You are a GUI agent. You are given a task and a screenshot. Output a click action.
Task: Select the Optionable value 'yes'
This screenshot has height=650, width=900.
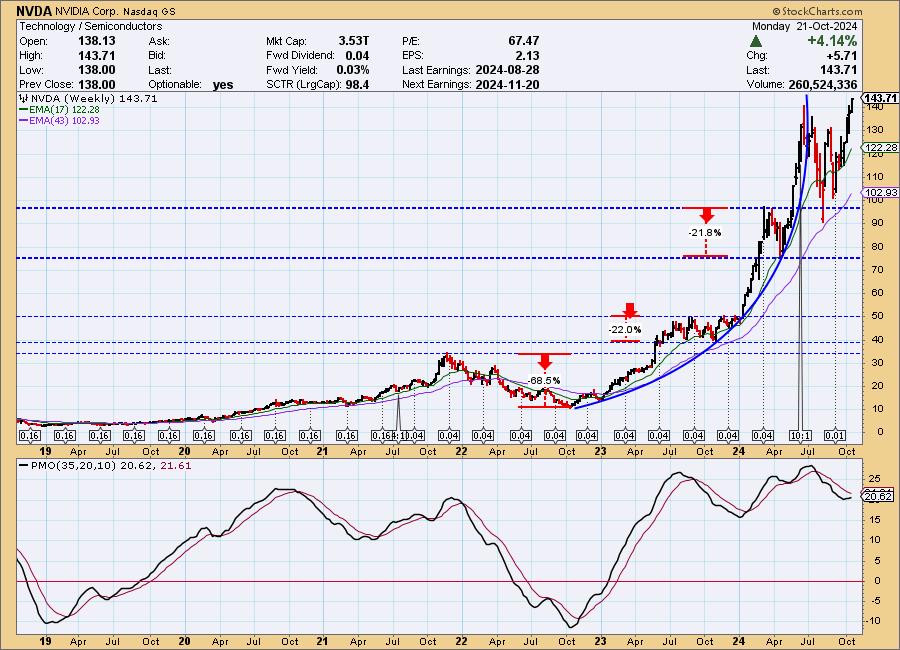[x=223, y=85]
